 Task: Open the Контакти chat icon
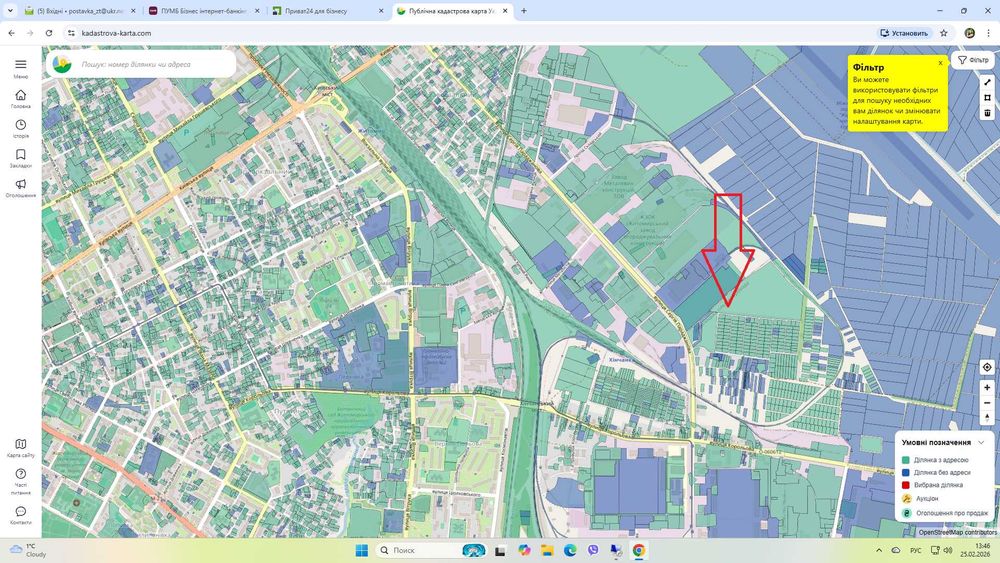click(20, 511)
